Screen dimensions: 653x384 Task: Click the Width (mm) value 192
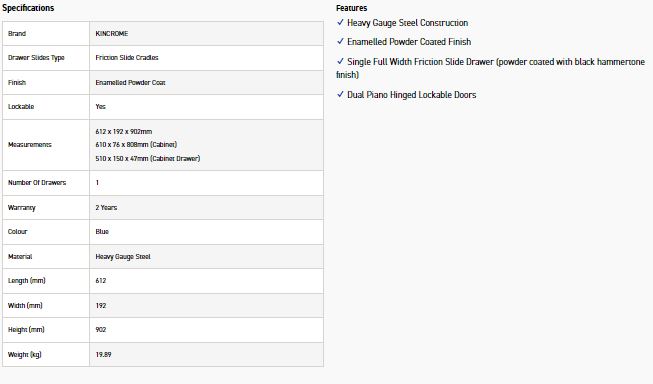pyautogui.click(x=101, y=305)
